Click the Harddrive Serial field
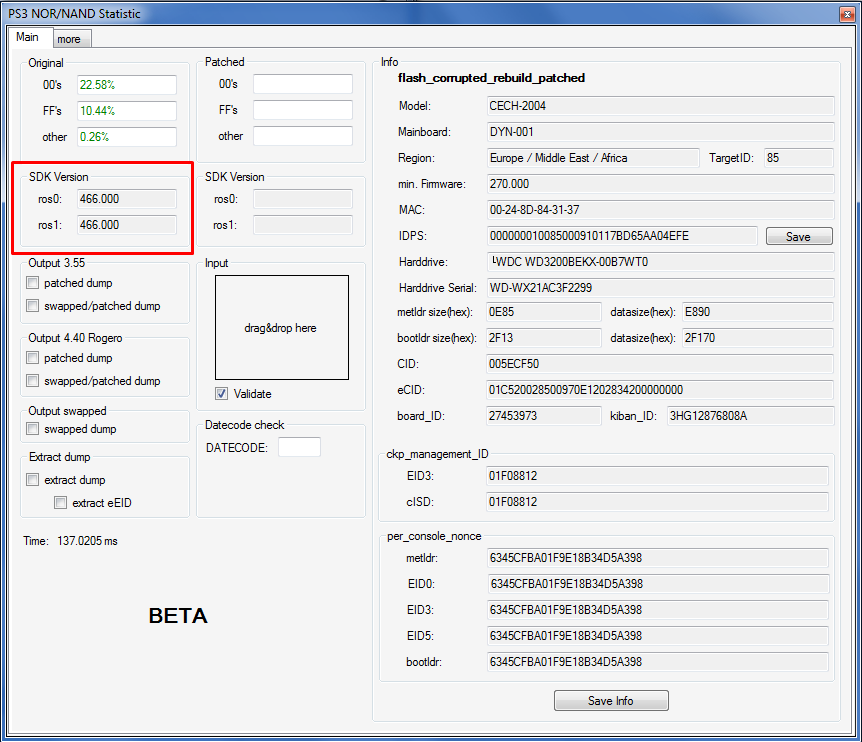The height and width of the screenshot is (742, 862). (661, 288)
